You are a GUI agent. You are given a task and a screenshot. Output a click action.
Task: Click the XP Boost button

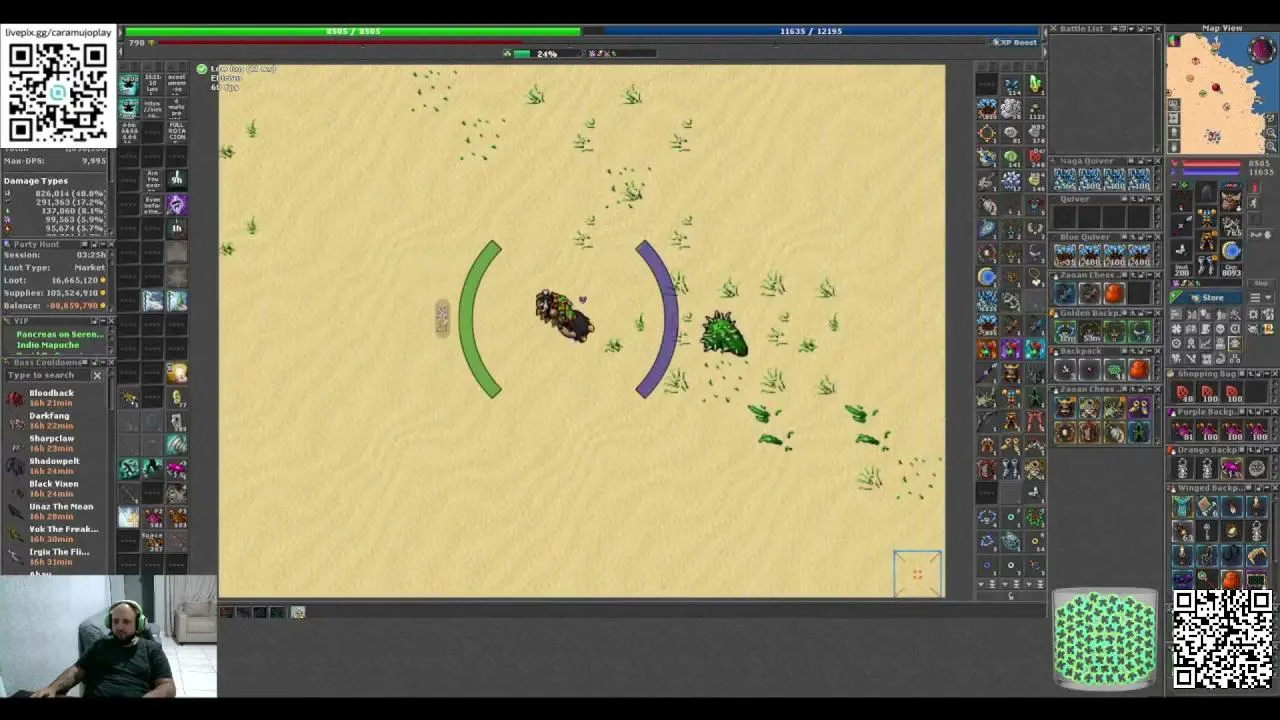[1014, 43]
